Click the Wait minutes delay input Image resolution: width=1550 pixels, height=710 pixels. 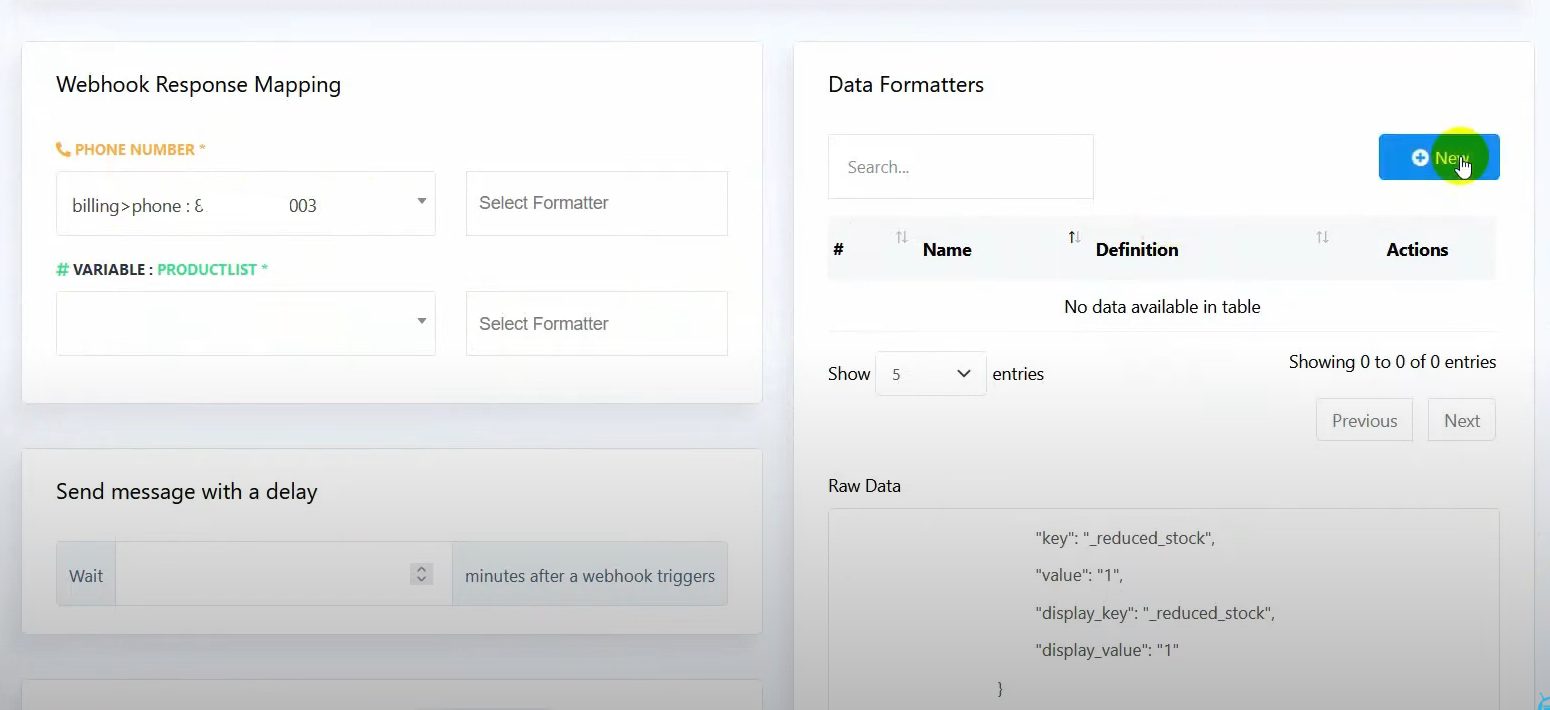[262, 575]
